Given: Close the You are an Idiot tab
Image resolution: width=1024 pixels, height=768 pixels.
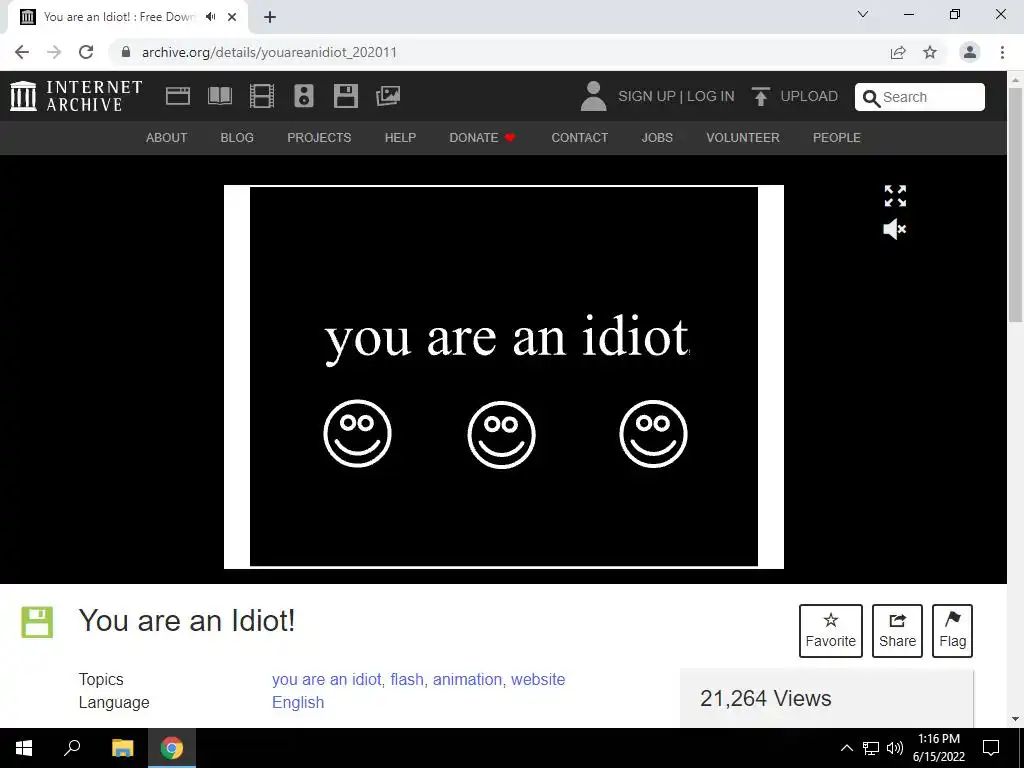Looking at the screenshot, I should coord(232,17).
